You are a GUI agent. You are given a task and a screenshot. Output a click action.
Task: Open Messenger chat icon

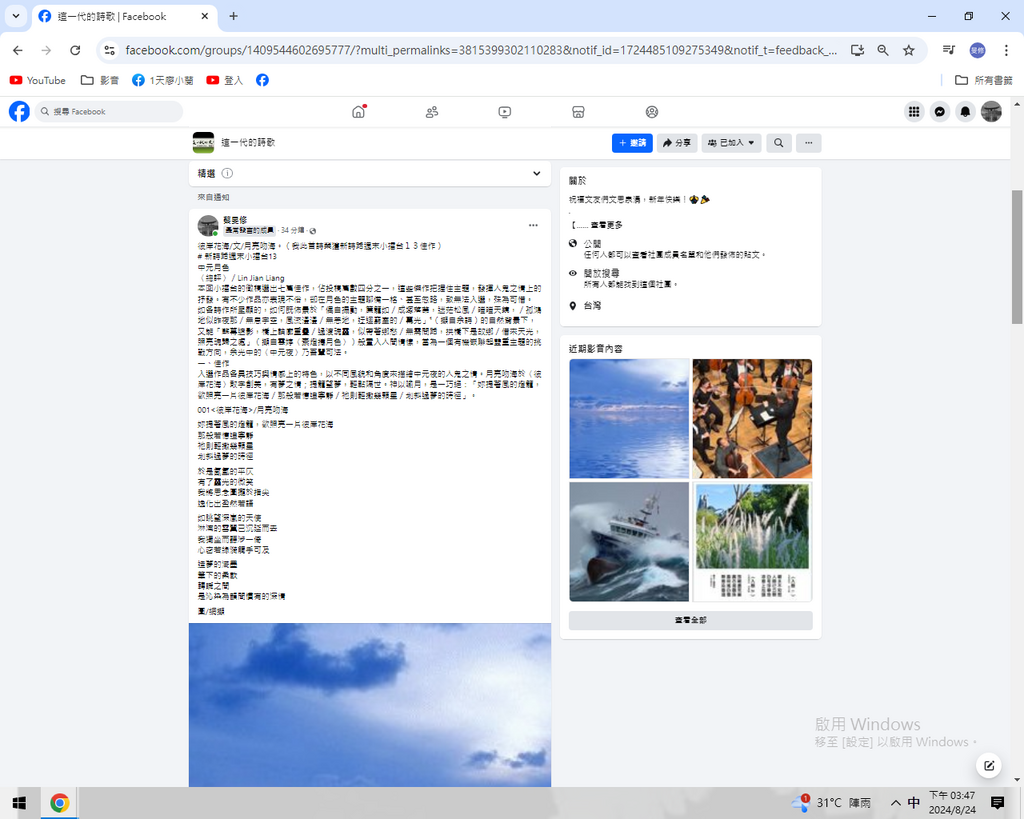[940, 112]
